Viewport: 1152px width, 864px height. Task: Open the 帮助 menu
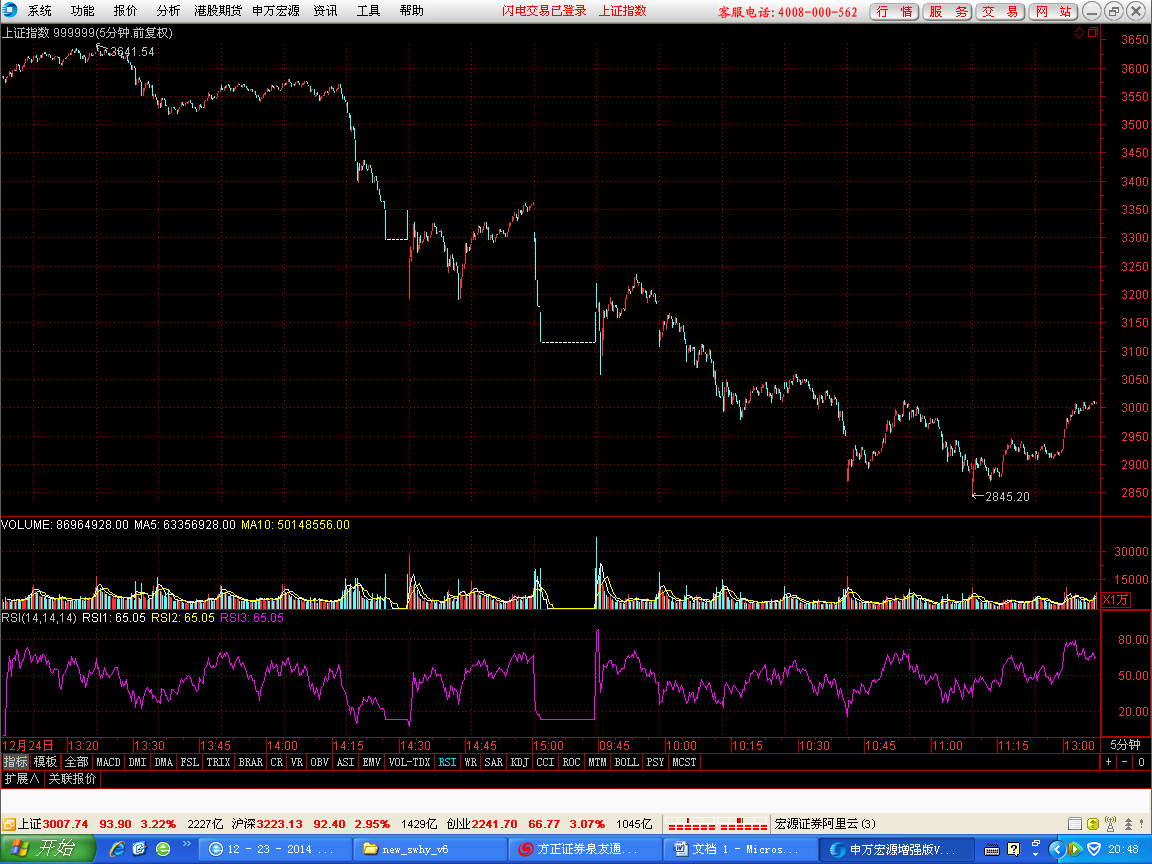pyautogui.click(x=411, y=10)
